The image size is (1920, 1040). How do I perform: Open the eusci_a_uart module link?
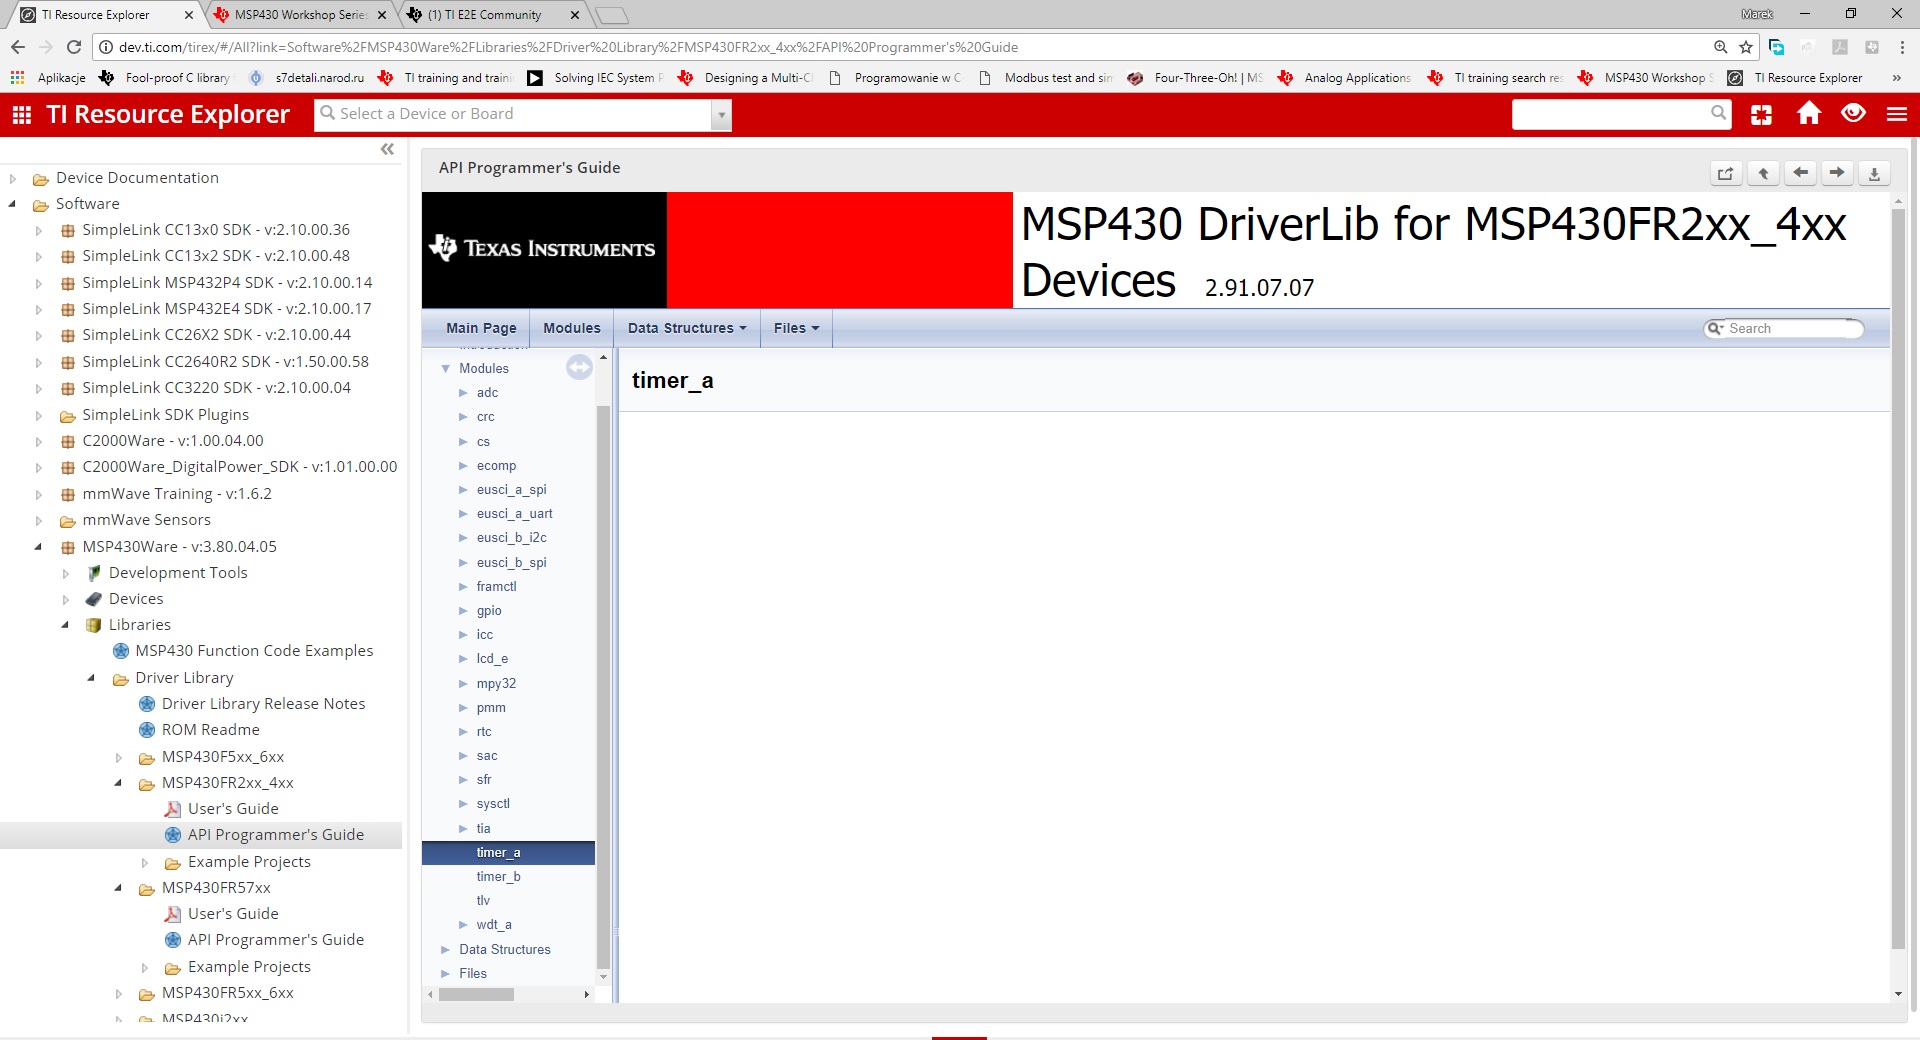pyautogui.click(x=514, y=514)
